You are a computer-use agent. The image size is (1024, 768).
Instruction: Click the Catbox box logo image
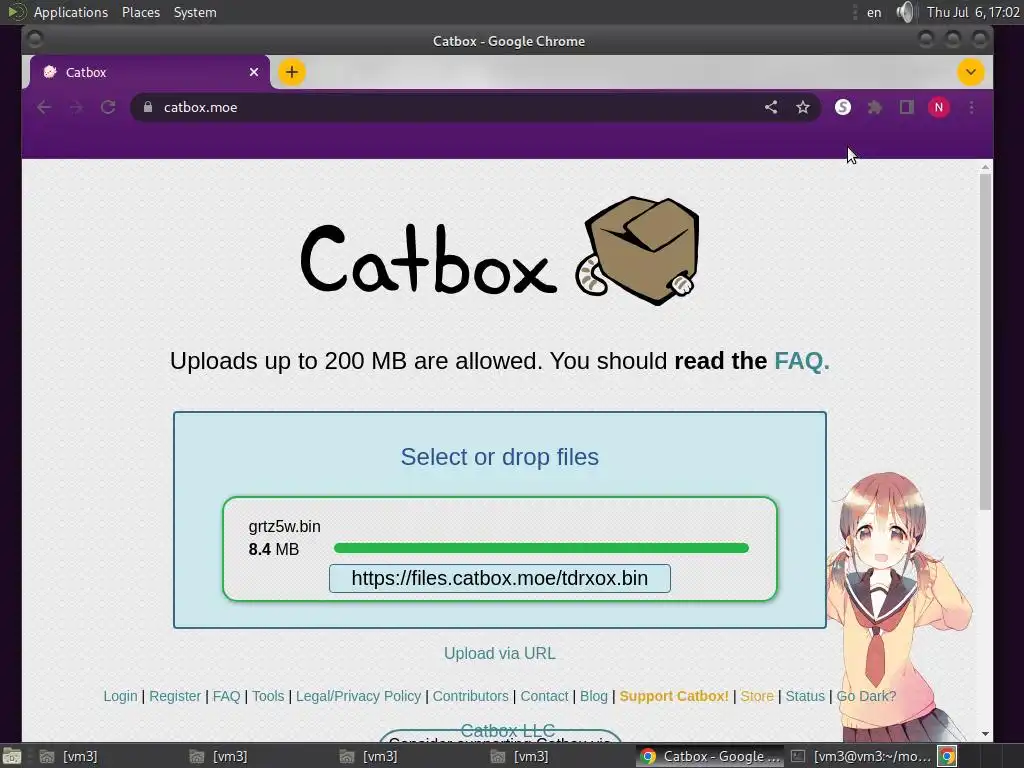pyautogui.click(x=638, y=251)
